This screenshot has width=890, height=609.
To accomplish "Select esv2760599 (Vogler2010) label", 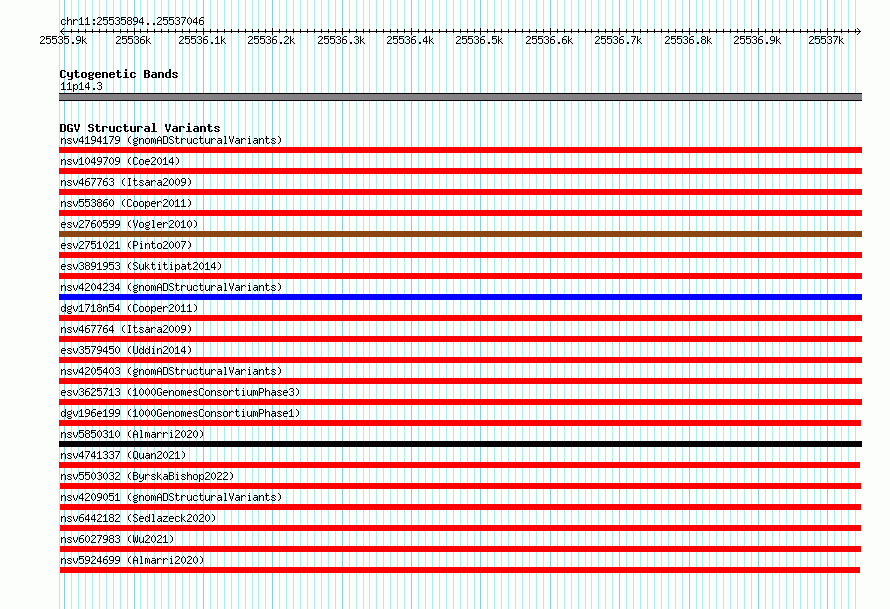I will [x=129, y=224].
